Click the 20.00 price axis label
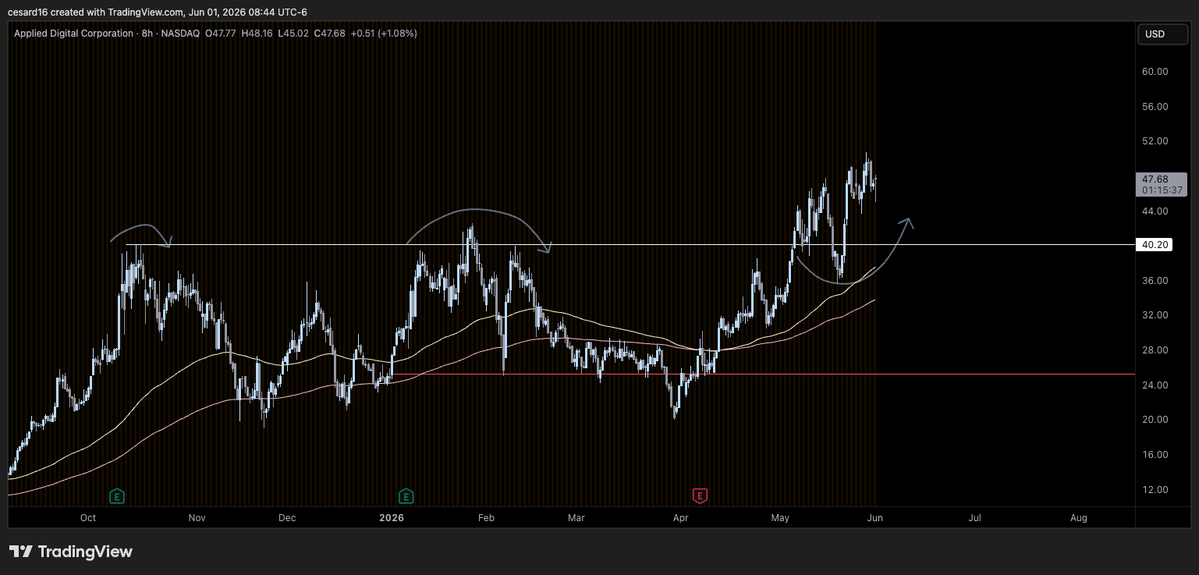 [1155, 420]
